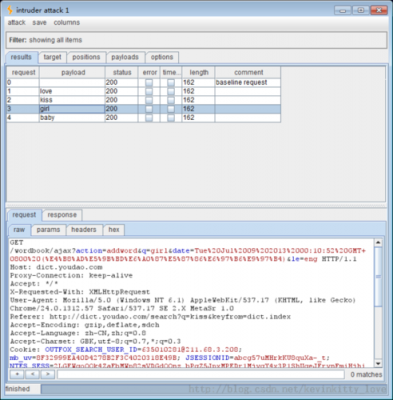Select the 'baseline request' comment cell
The height and width of the screenshot is (400, 393).
pyautogui.click(x=248, y=82)
